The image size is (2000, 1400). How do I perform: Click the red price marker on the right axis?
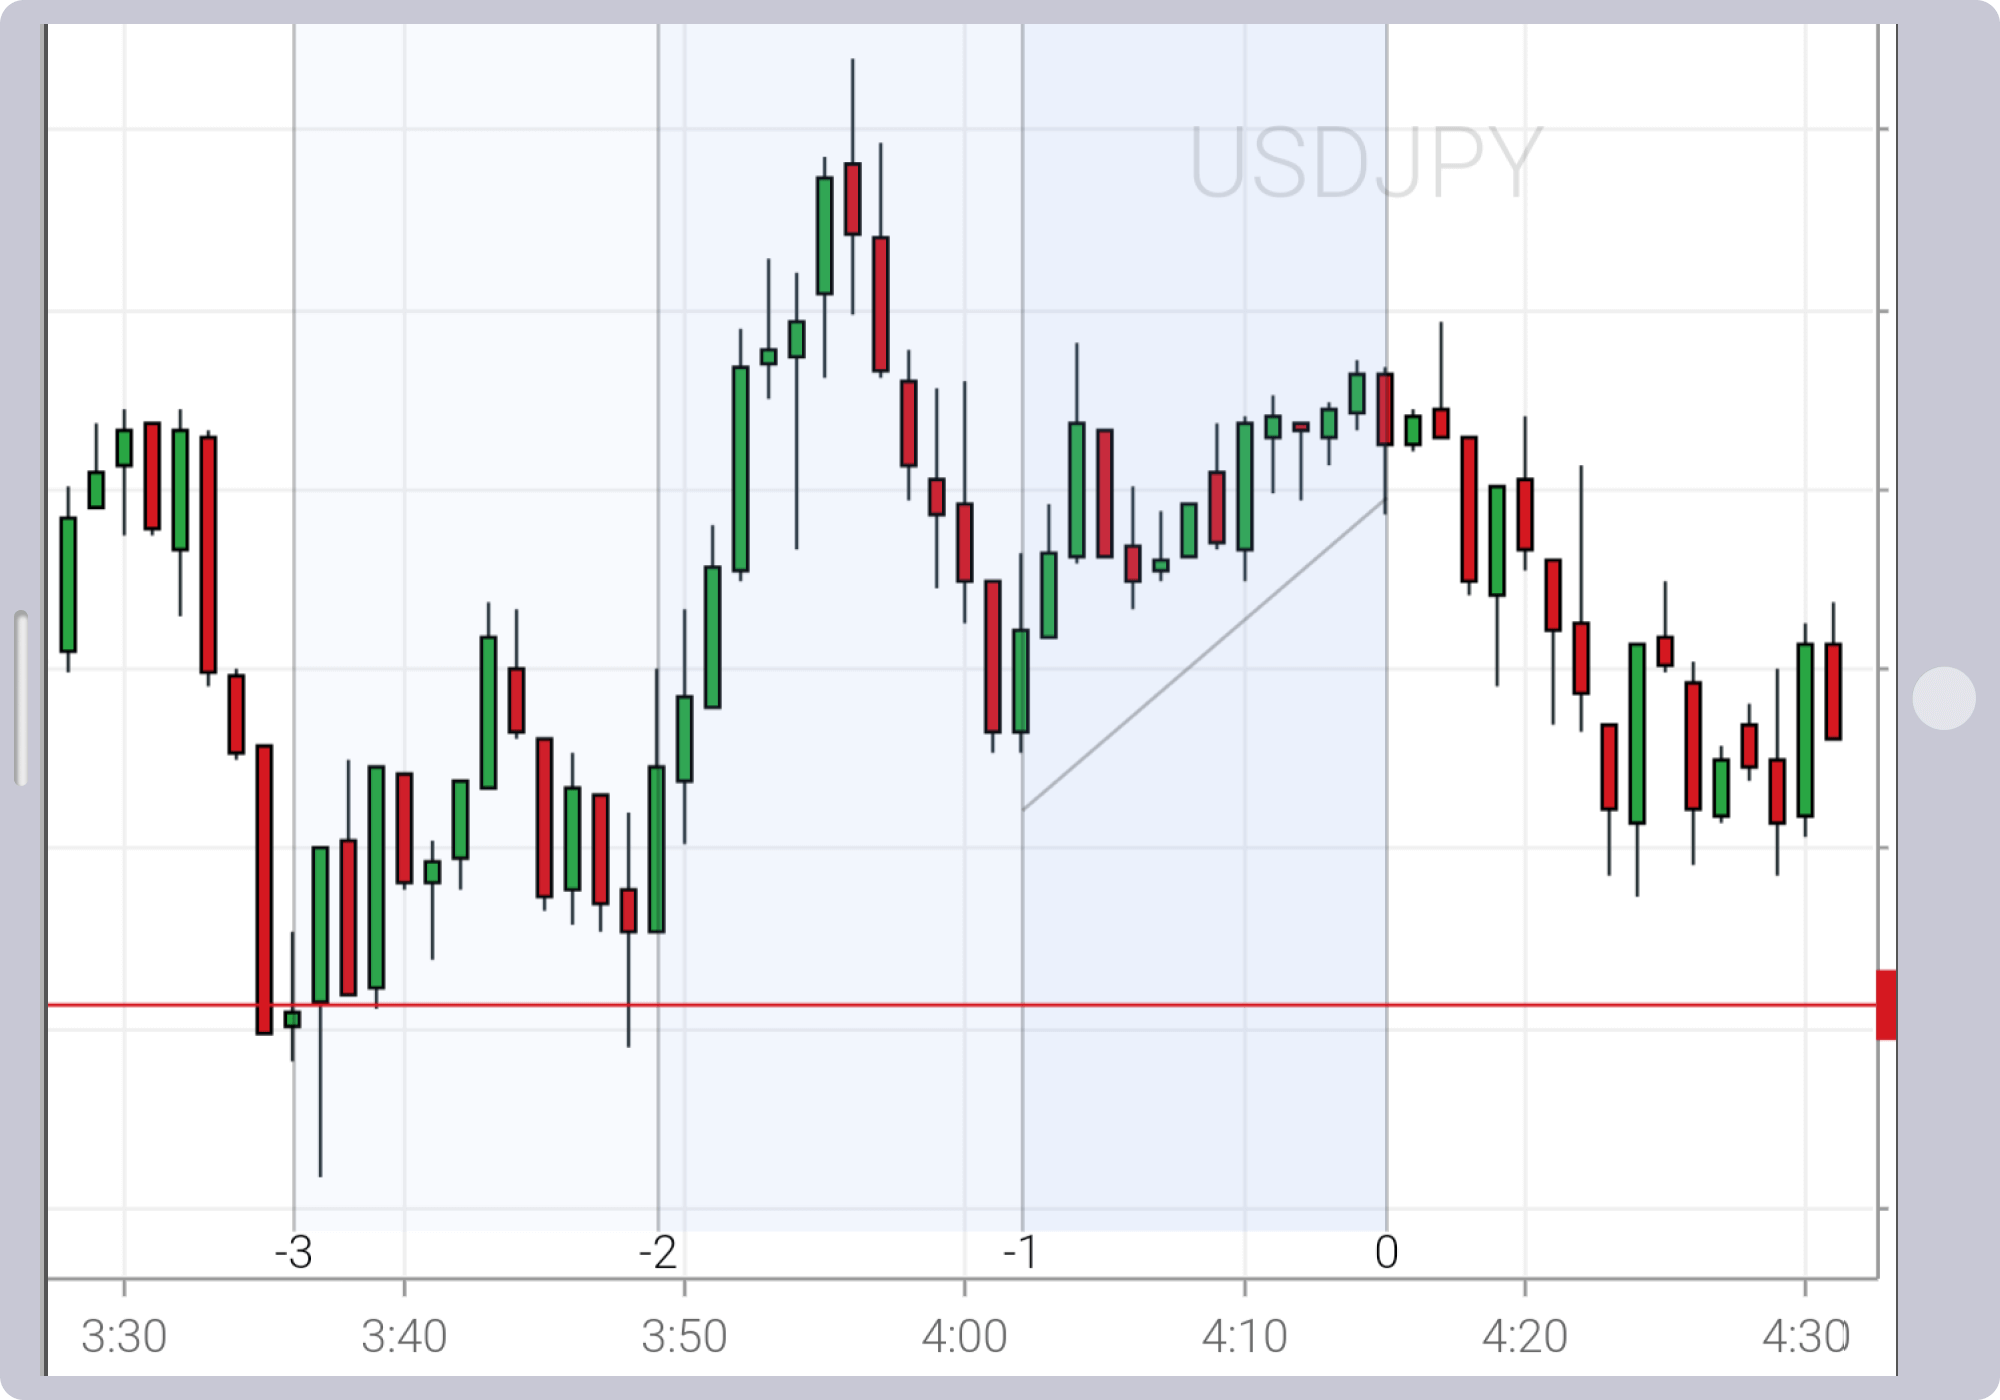coord(1886,1004)
